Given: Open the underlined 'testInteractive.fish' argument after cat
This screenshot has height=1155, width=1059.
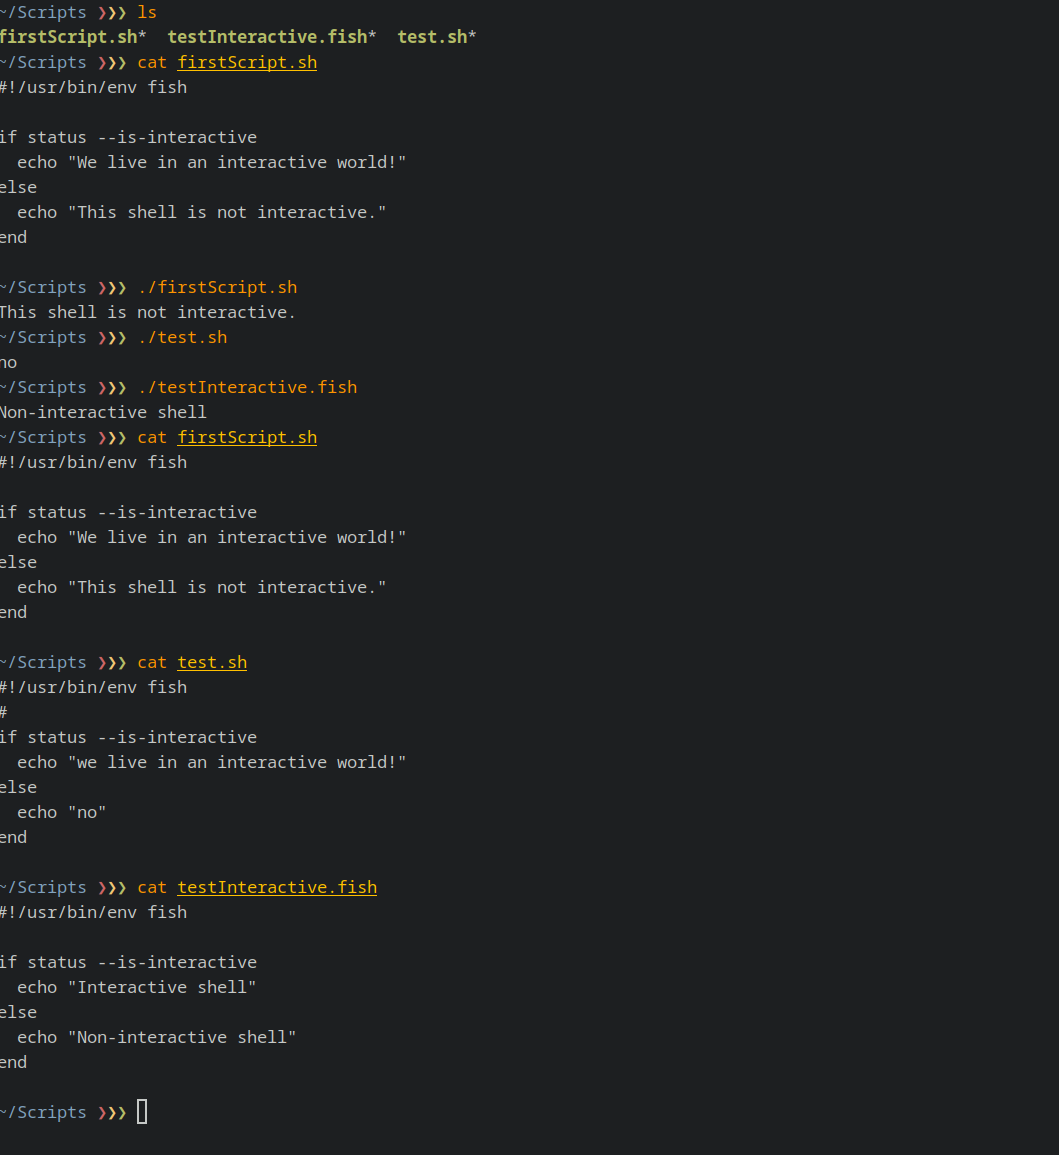Looking at the screenshot, I should click(x=277, y=888).
